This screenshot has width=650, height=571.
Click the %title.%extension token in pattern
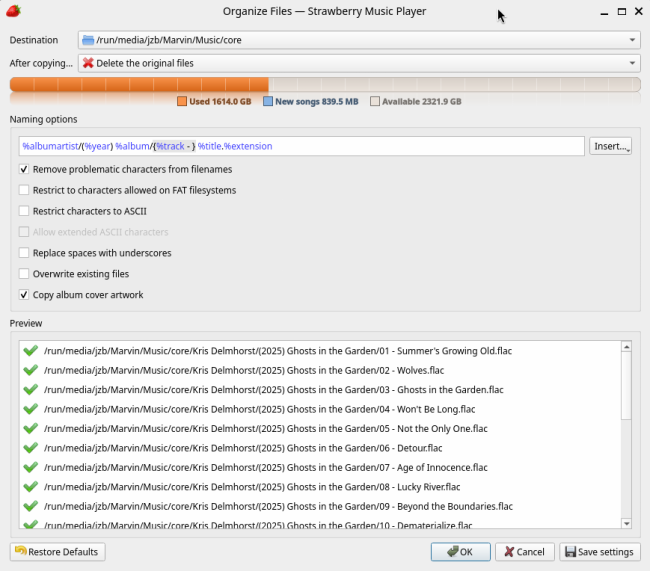click(x=235, y=146)
